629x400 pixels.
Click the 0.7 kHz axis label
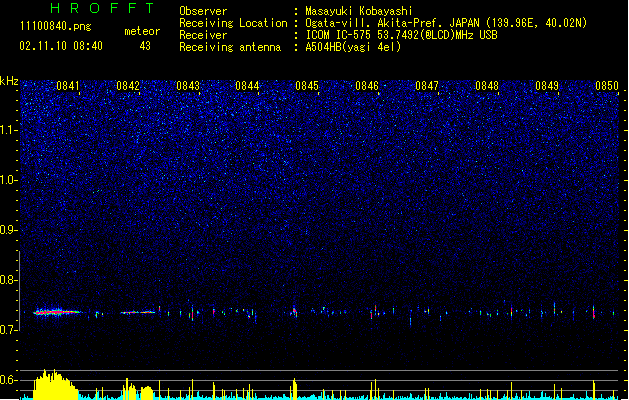point(9,330)
